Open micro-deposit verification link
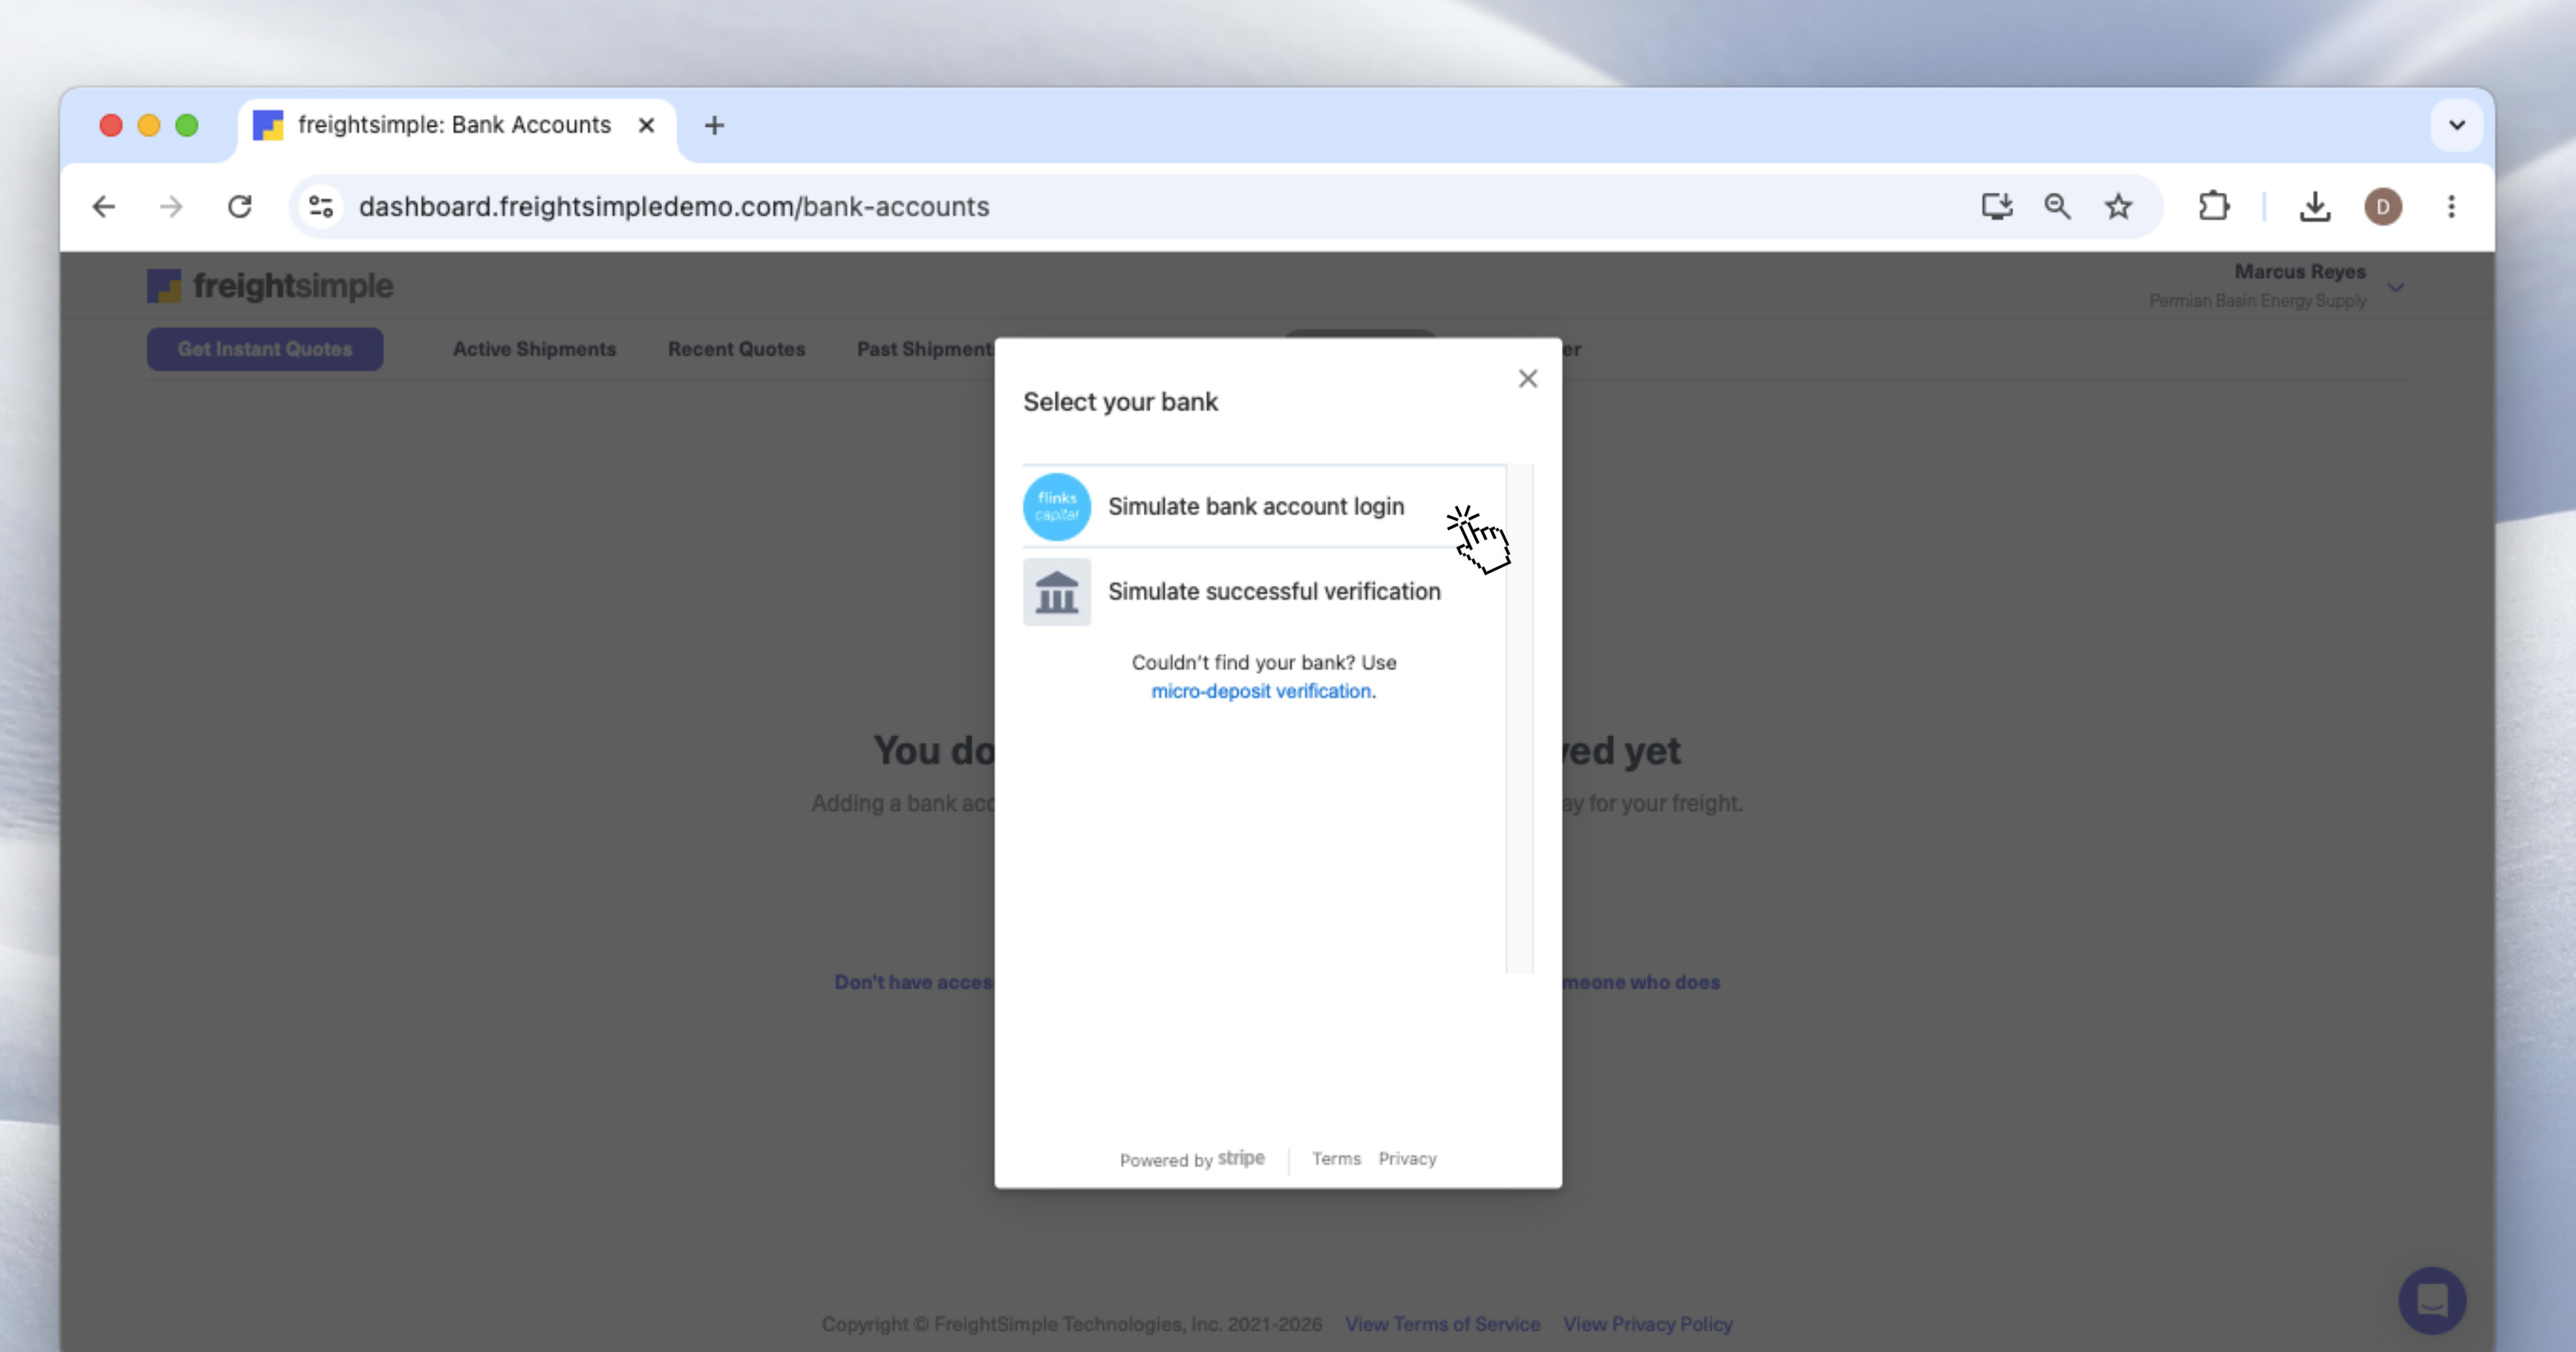2576x1352 pixels. pyautogui.click(x=1261, y=691)
